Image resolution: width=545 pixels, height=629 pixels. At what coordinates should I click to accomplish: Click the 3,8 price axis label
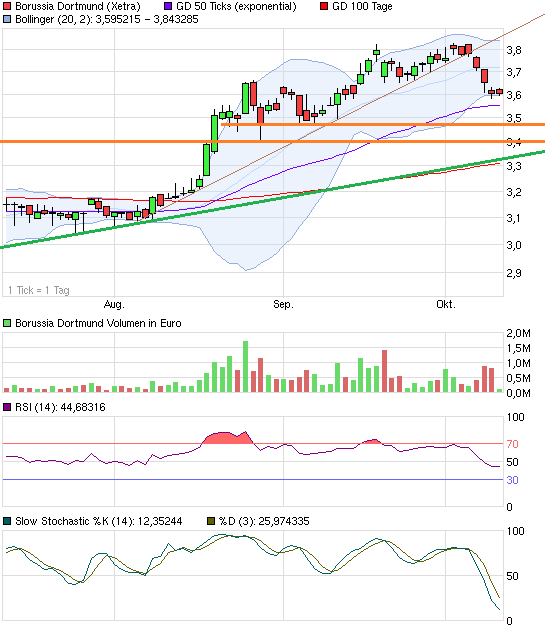click(514, 50)
